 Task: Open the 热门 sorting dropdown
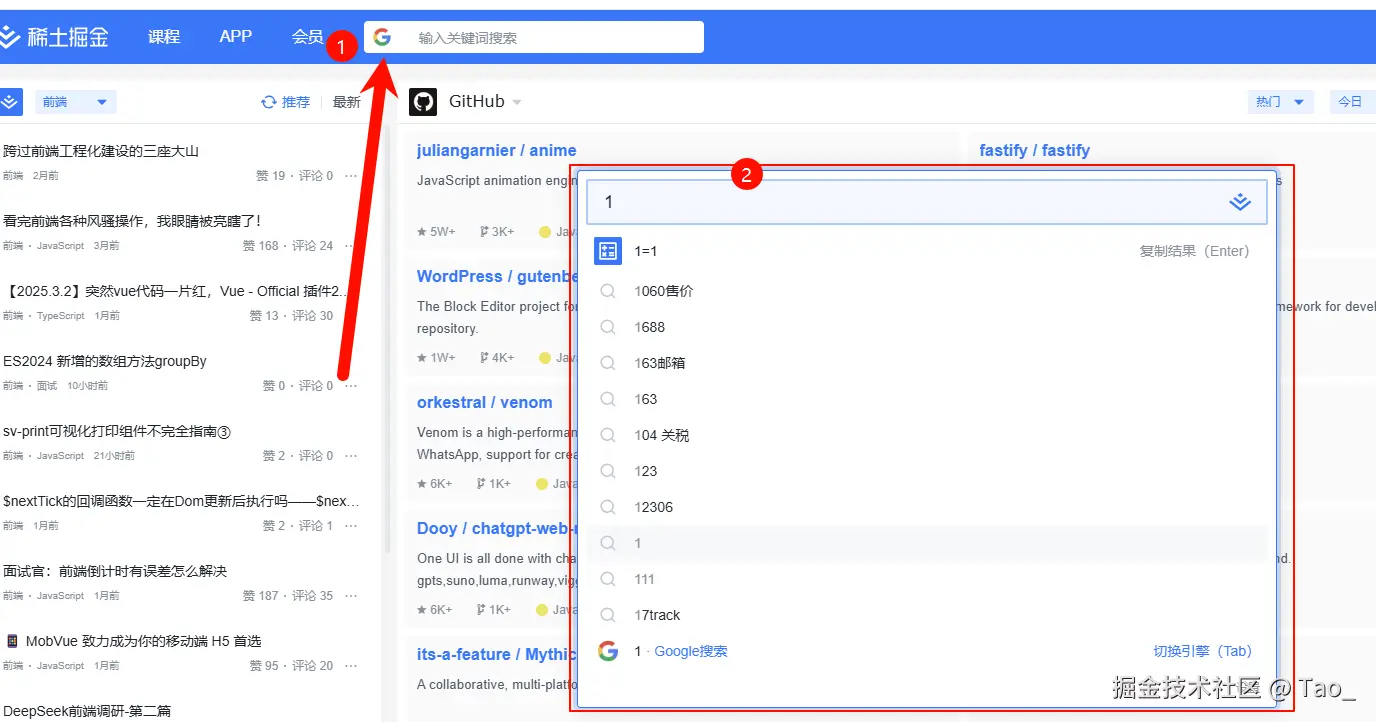(x=1280, y=101)
